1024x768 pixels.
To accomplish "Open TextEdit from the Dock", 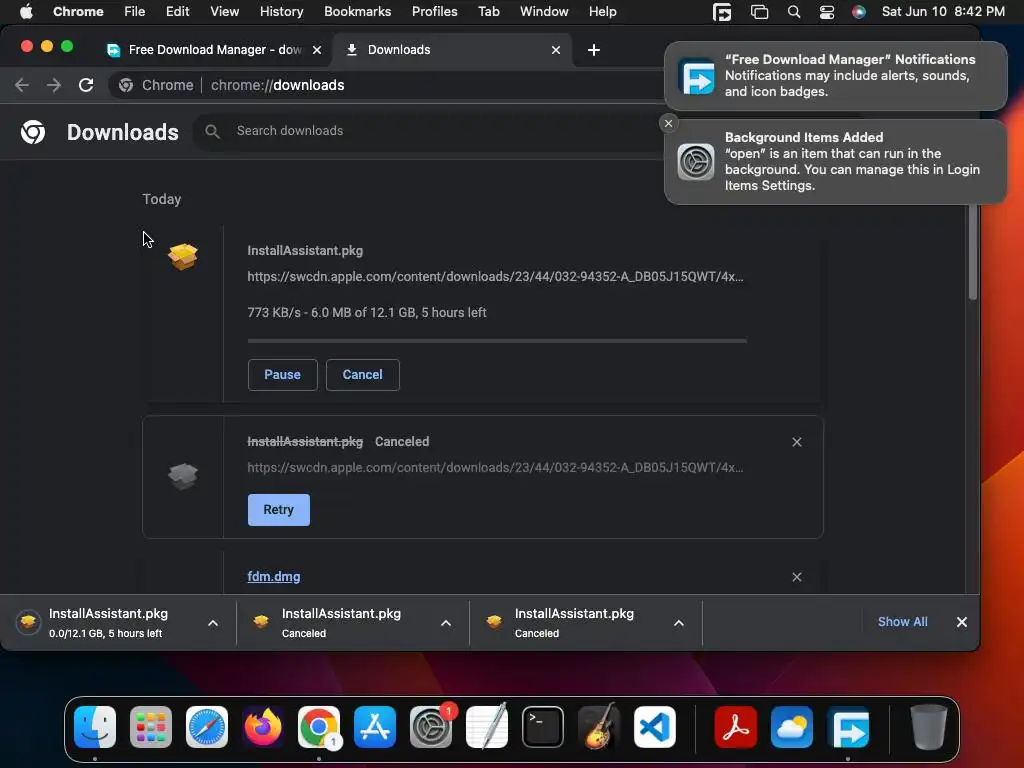I will tap(487, 727).
